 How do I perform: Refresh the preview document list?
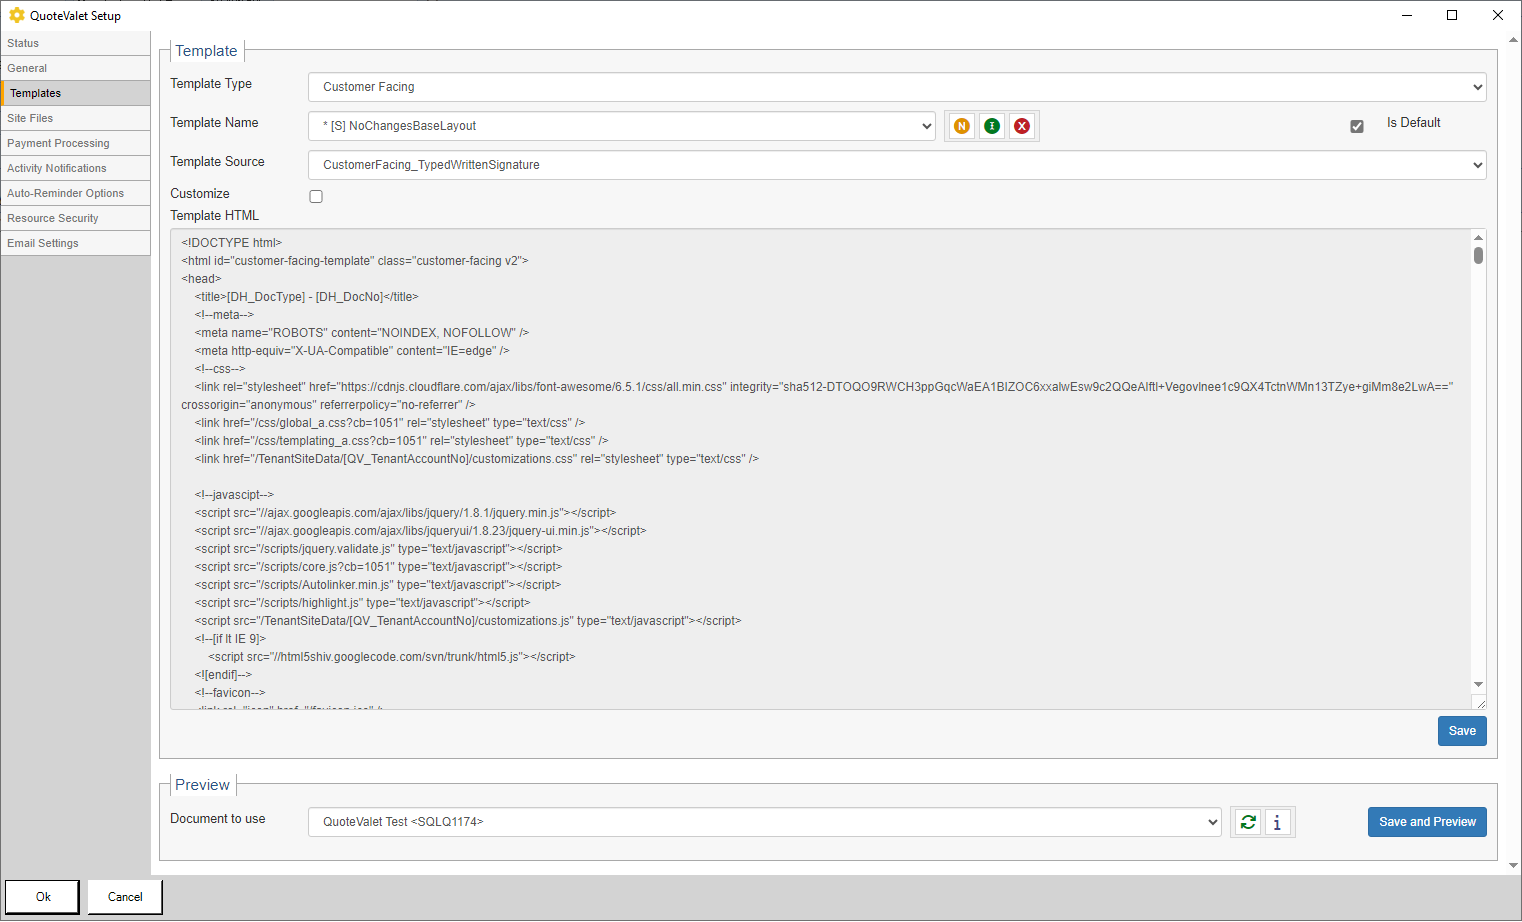1247,822
